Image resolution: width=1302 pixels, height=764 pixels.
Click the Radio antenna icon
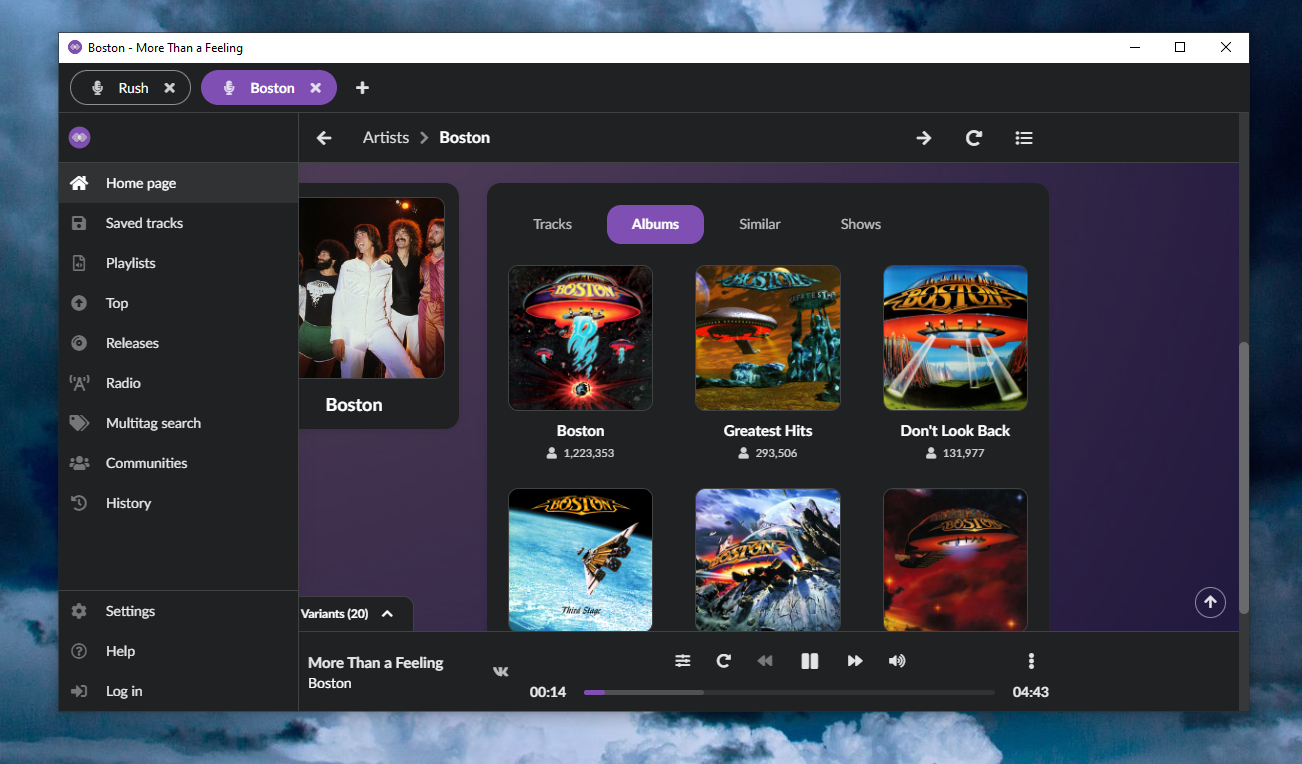point(79,383)
